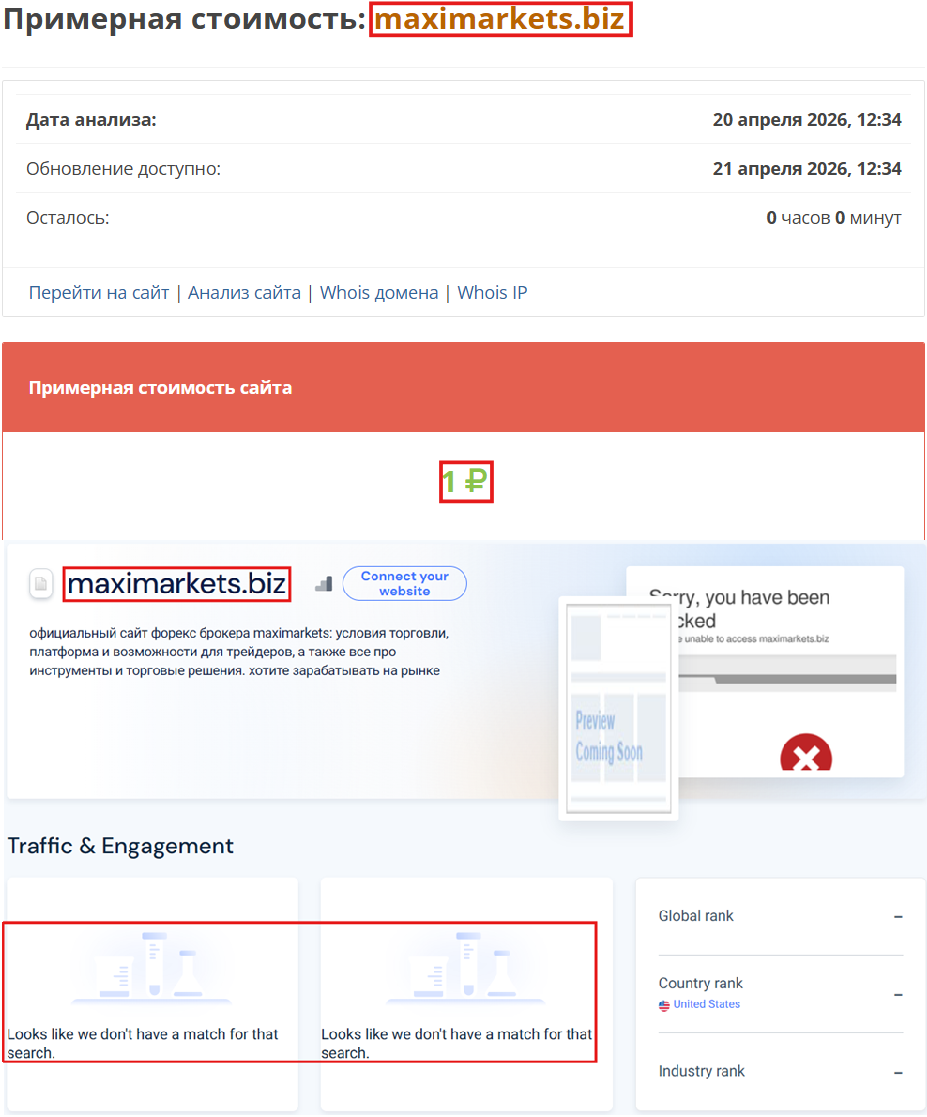Click the United States flag icon
This screenshot has width=927, height=1117.
tap(664, 1005)
